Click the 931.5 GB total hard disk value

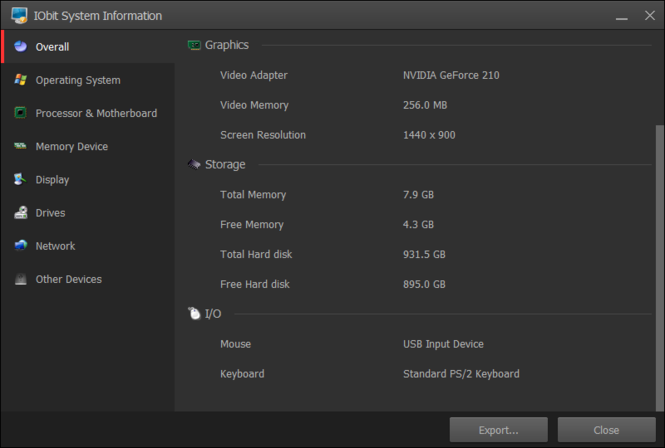(424, 254)
